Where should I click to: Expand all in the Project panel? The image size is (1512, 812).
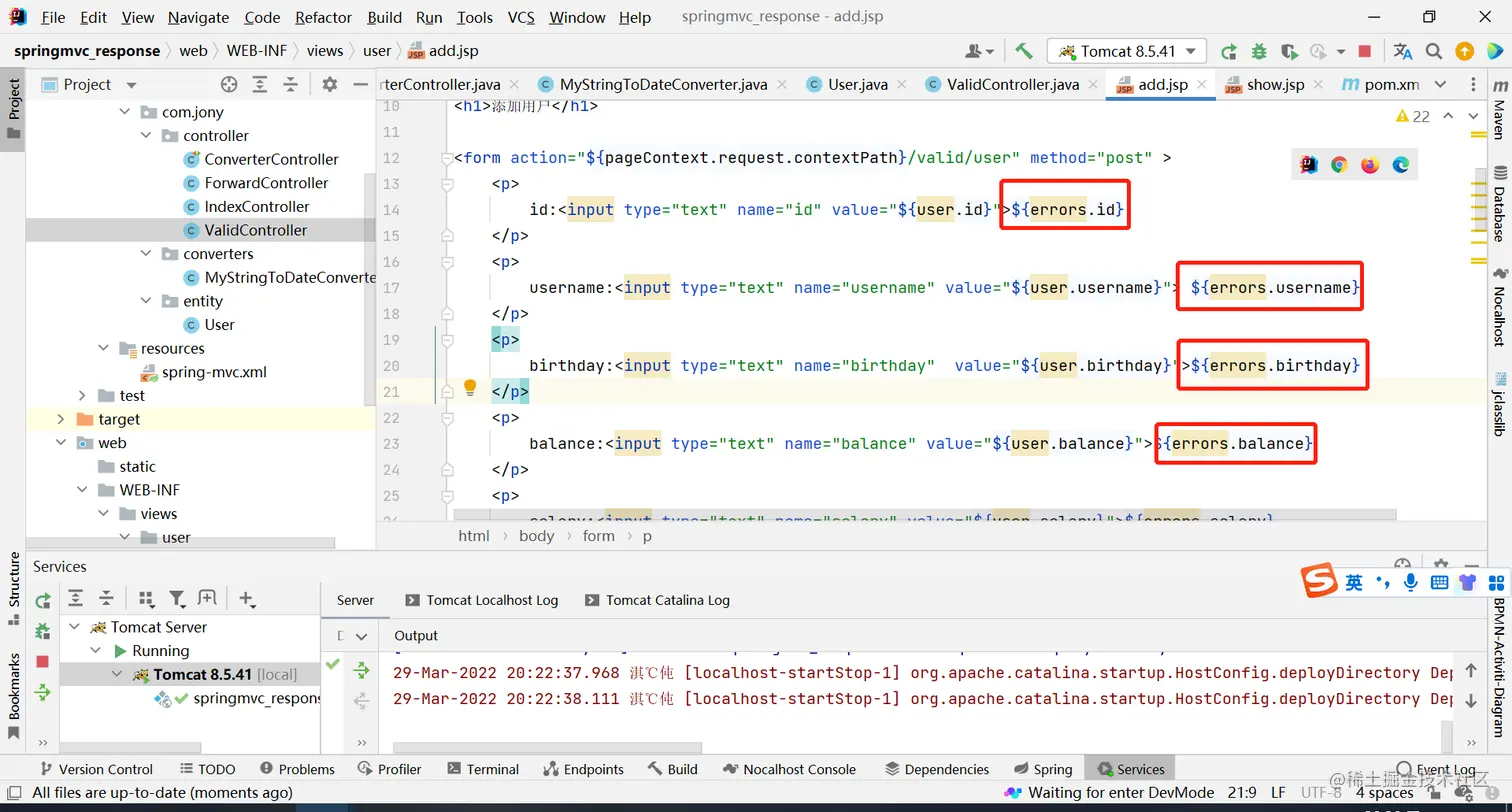(260, 84)
